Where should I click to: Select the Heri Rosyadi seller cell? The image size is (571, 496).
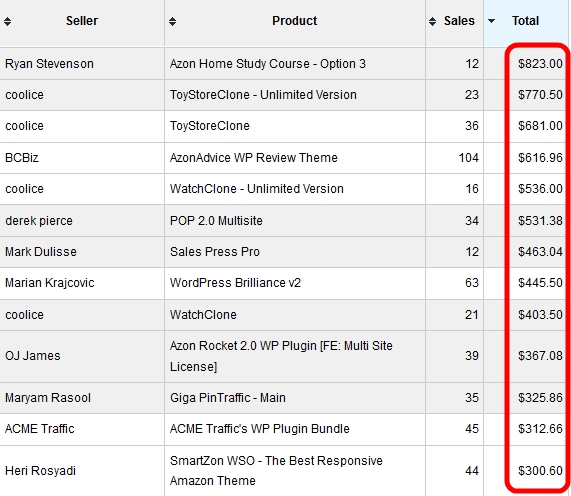point(40,471)
